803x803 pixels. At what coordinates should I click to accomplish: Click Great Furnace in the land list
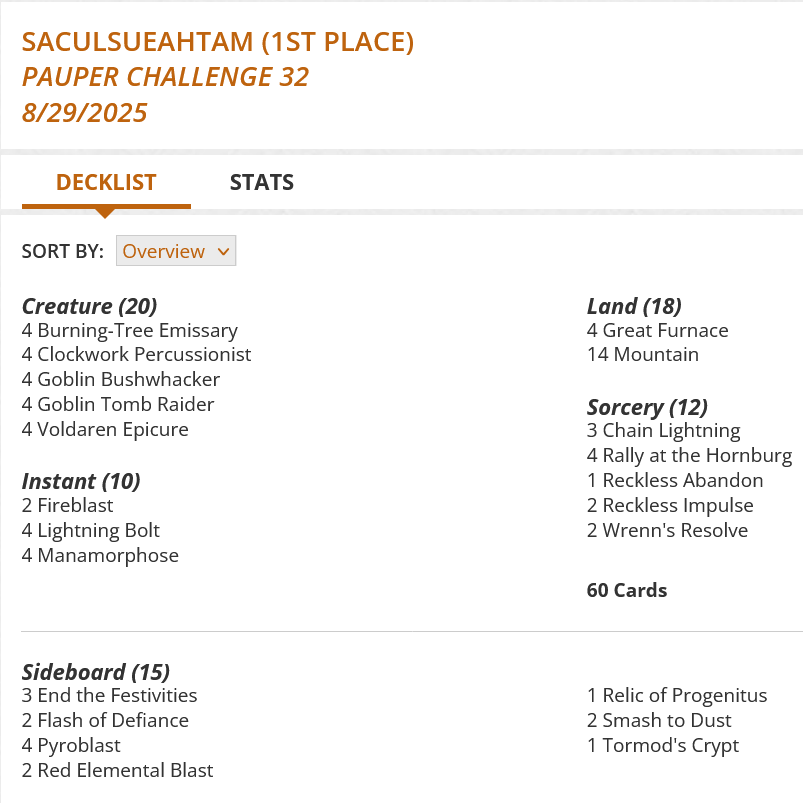pos(665,330)
